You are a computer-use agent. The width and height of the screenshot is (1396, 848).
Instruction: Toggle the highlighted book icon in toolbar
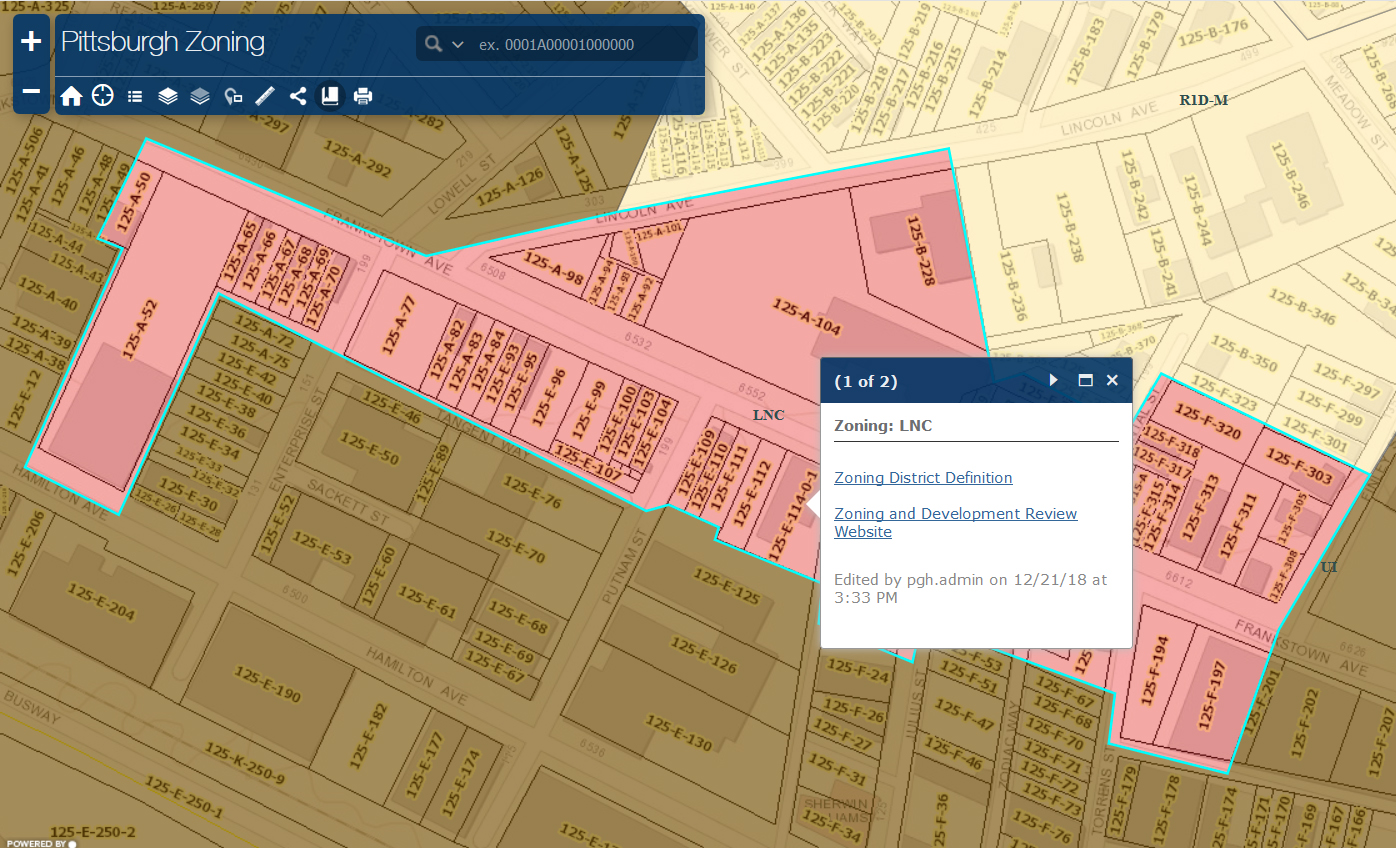tap(330, 96)
